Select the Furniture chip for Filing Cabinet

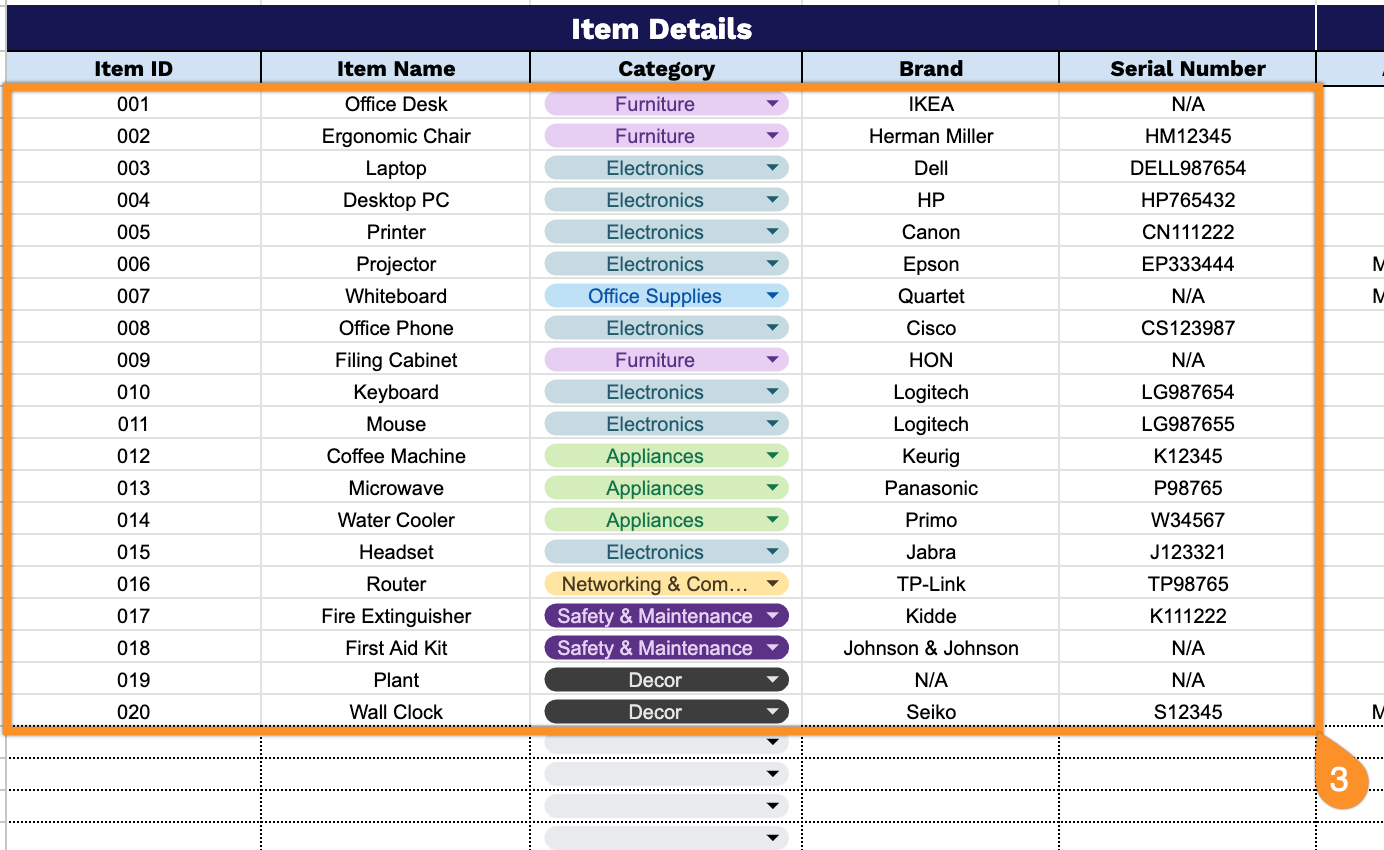coord(655,360)
